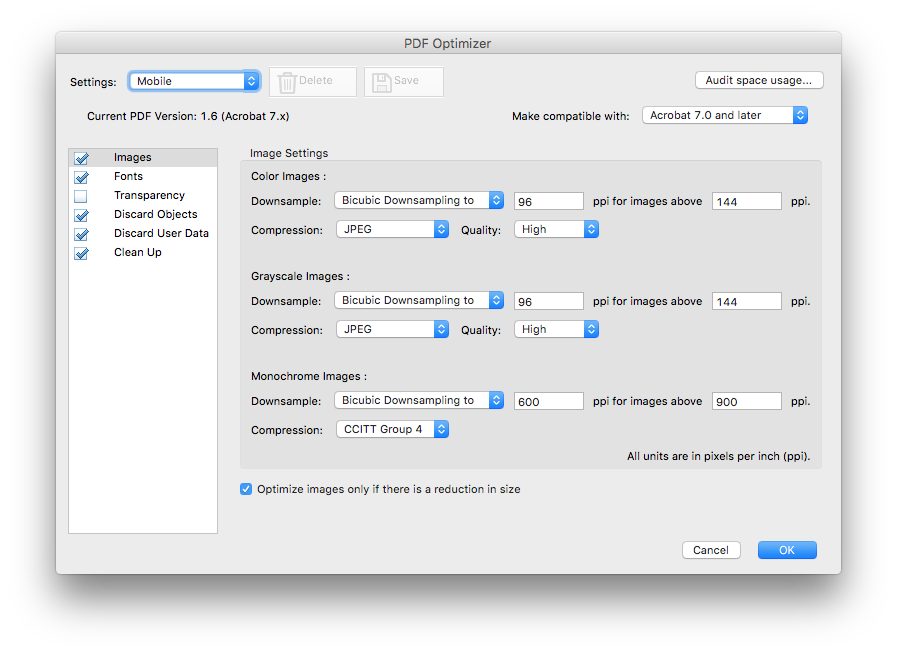
Task: Disable the Discard Objects checkbox
Action: [82, 214]
